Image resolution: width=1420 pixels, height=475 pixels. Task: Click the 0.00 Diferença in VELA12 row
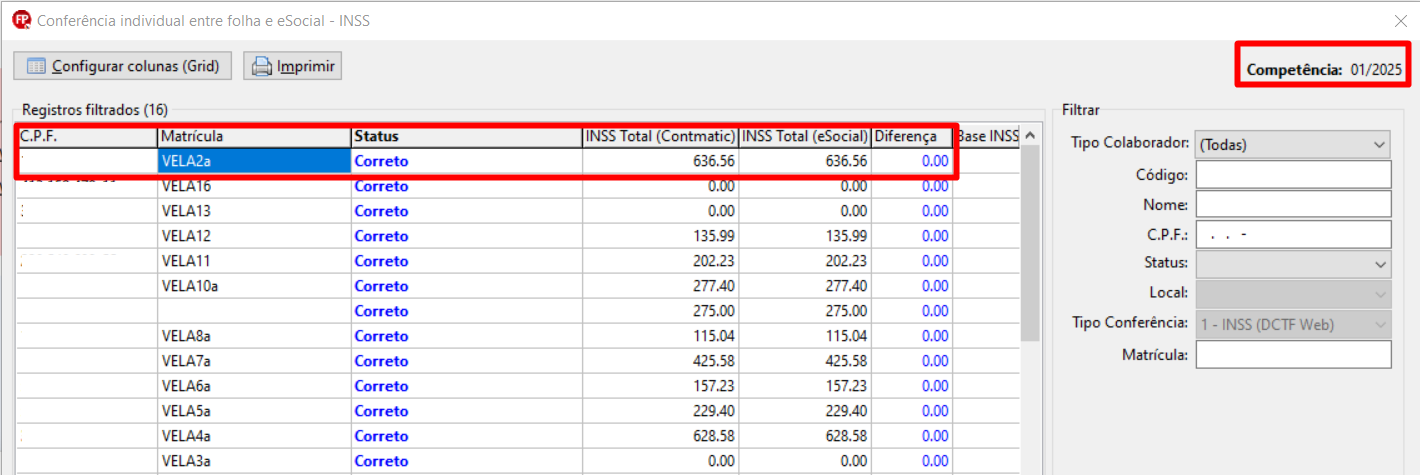click(935, 236)
